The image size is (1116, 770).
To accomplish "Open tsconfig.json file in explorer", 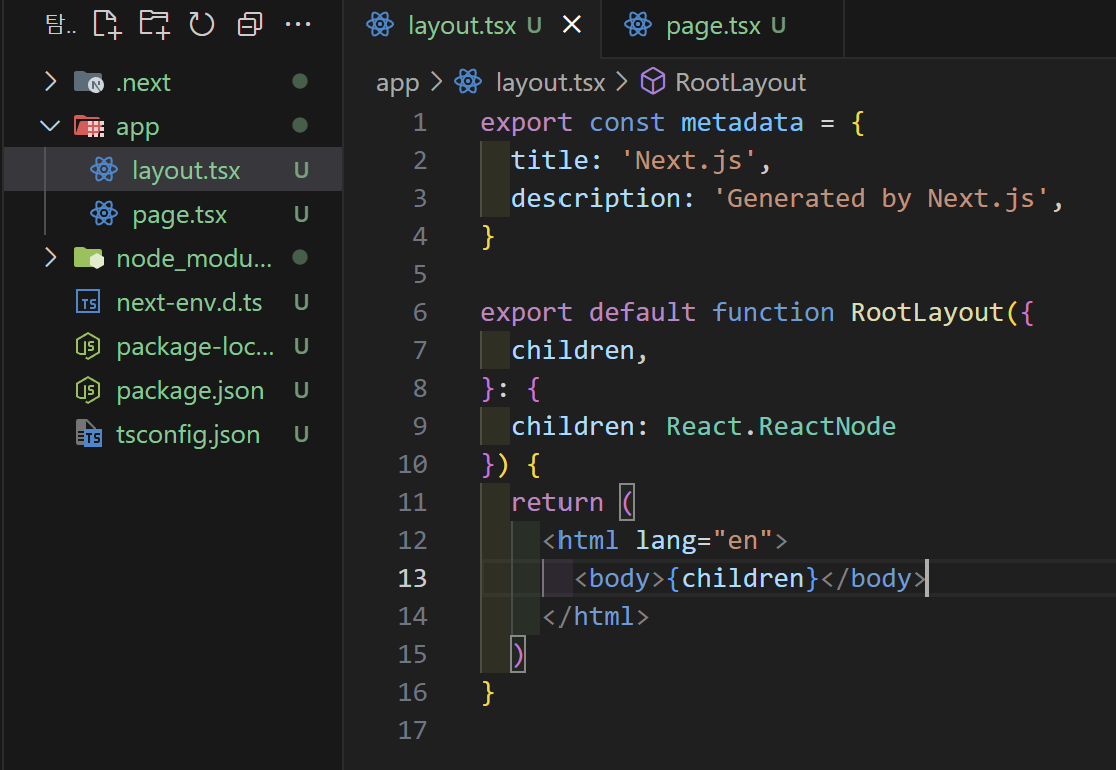I will tap(172, 435).
